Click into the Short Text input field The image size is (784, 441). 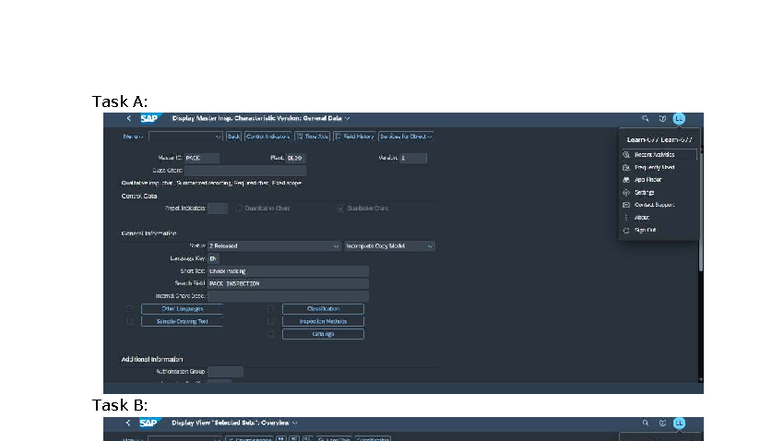tap(287, 271)
